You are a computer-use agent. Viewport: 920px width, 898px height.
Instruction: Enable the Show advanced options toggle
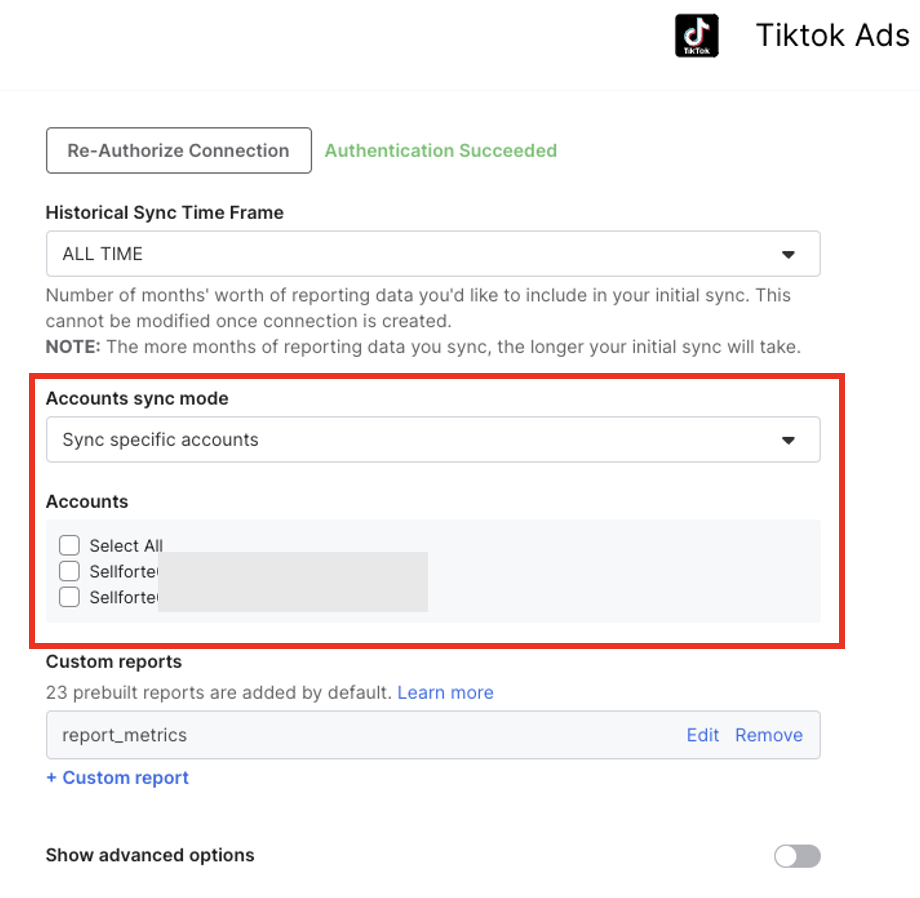[797, 856]
